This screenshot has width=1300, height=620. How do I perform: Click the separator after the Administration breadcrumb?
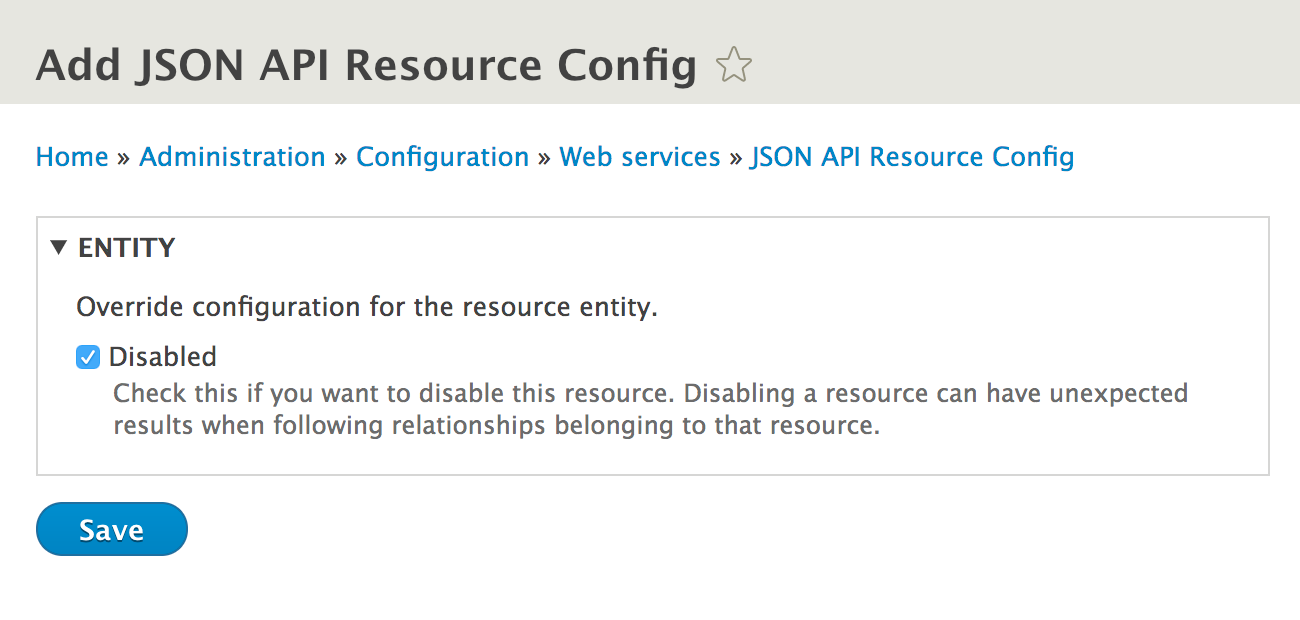coord(341,158)
